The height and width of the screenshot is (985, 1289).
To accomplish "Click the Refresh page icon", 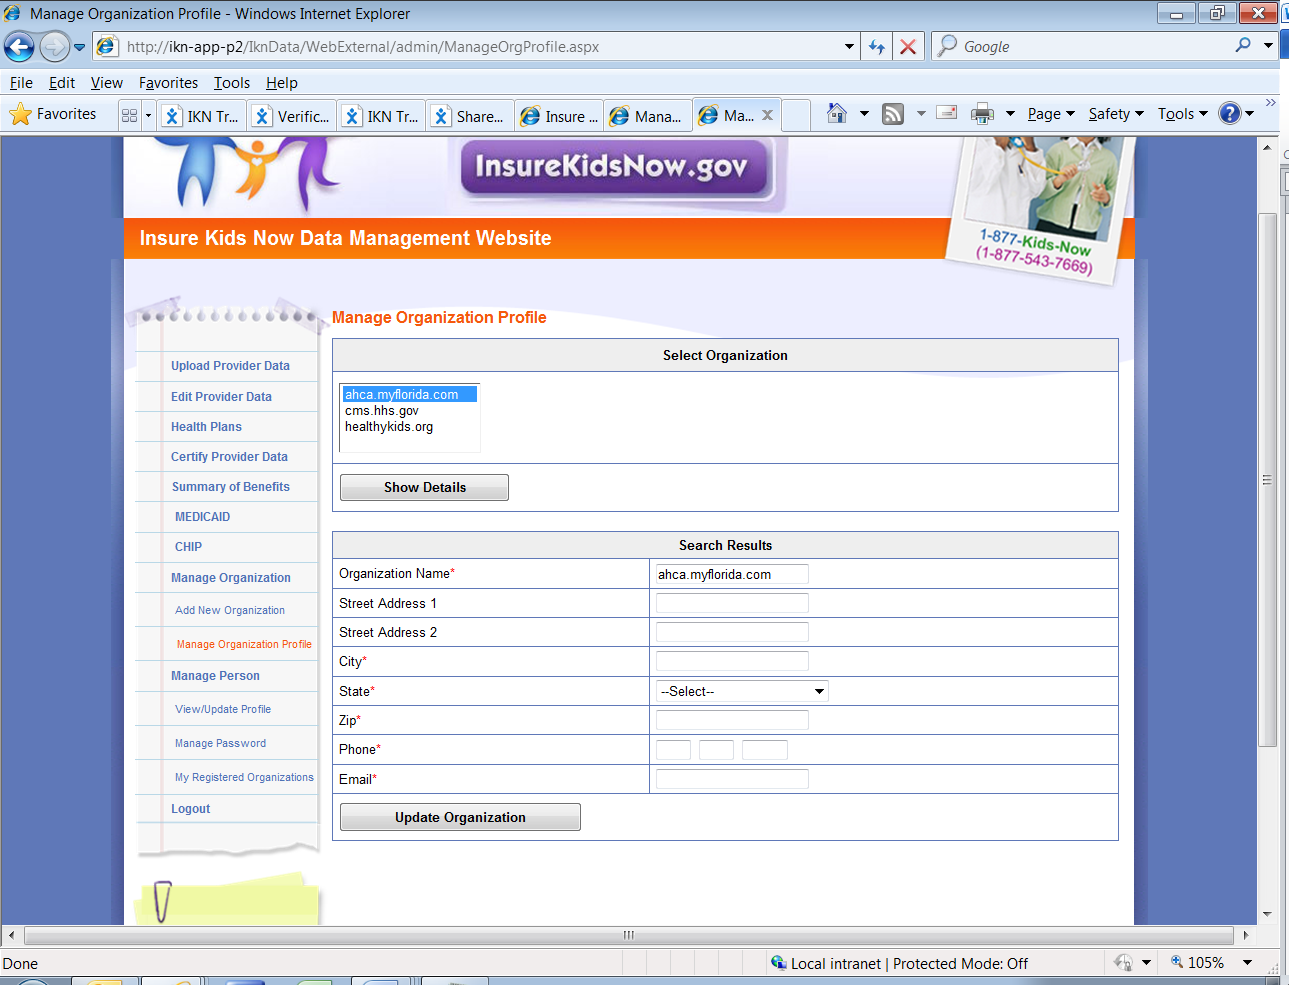I will pos(877,47).
